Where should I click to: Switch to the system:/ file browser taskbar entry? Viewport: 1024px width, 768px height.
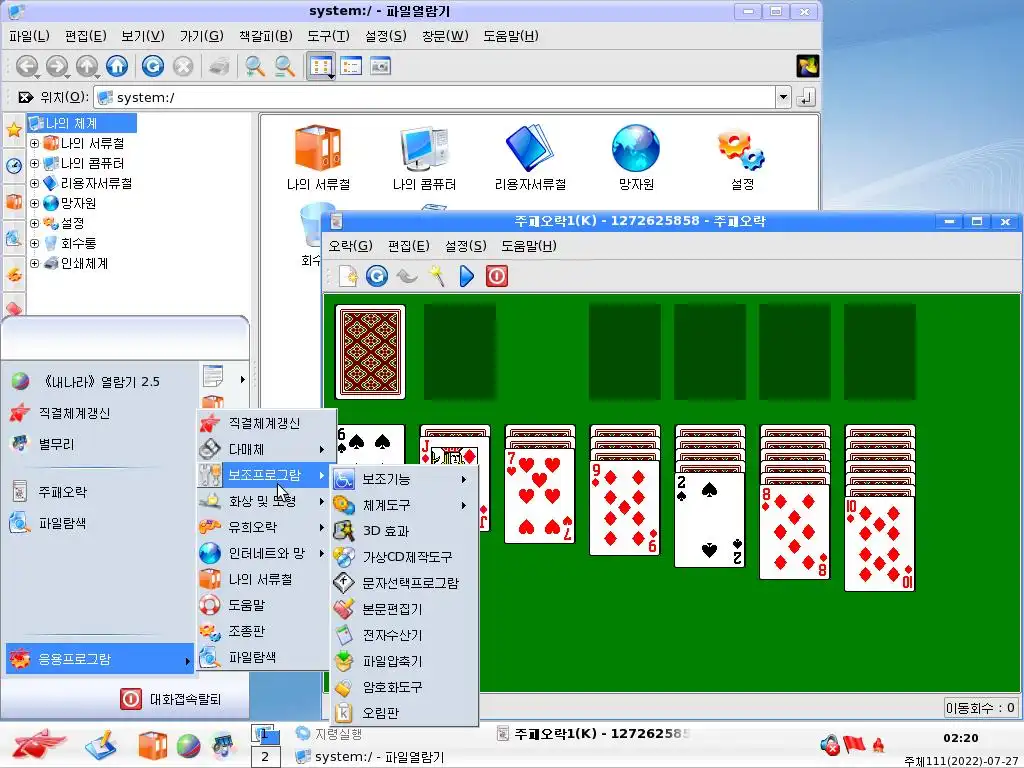[x=370, y=757]
